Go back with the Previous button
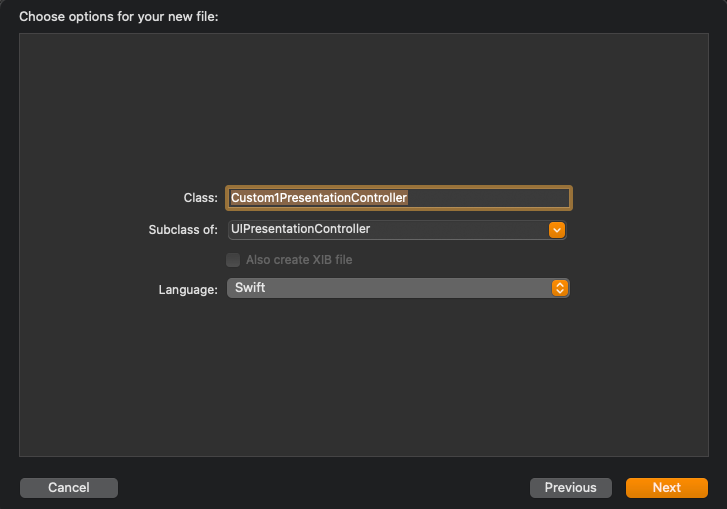This screenshot has height=509, width=727. 571,488
